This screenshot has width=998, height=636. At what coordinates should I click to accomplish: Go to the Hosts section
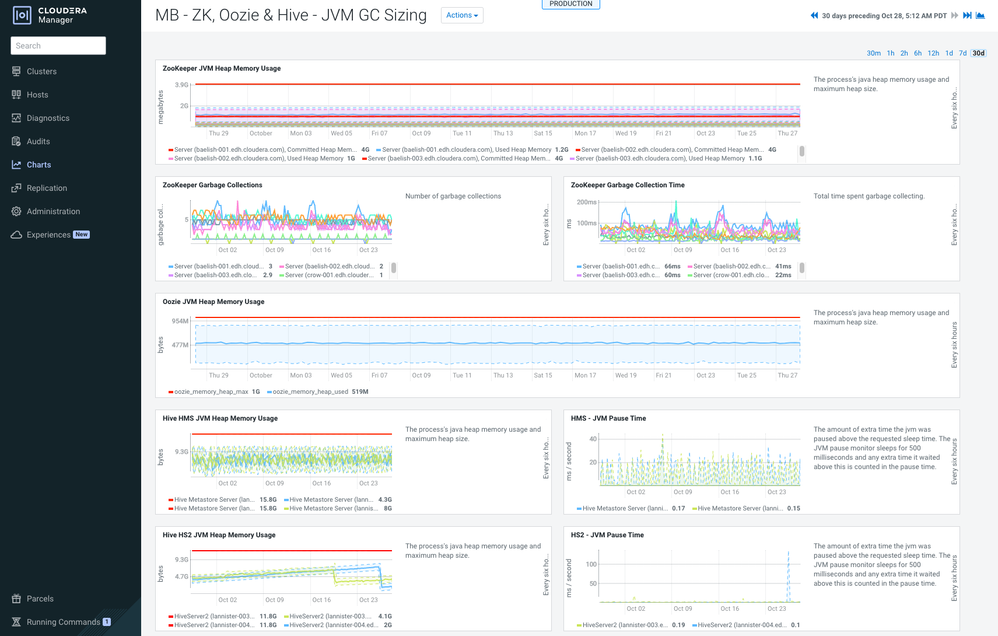point(38,95)
